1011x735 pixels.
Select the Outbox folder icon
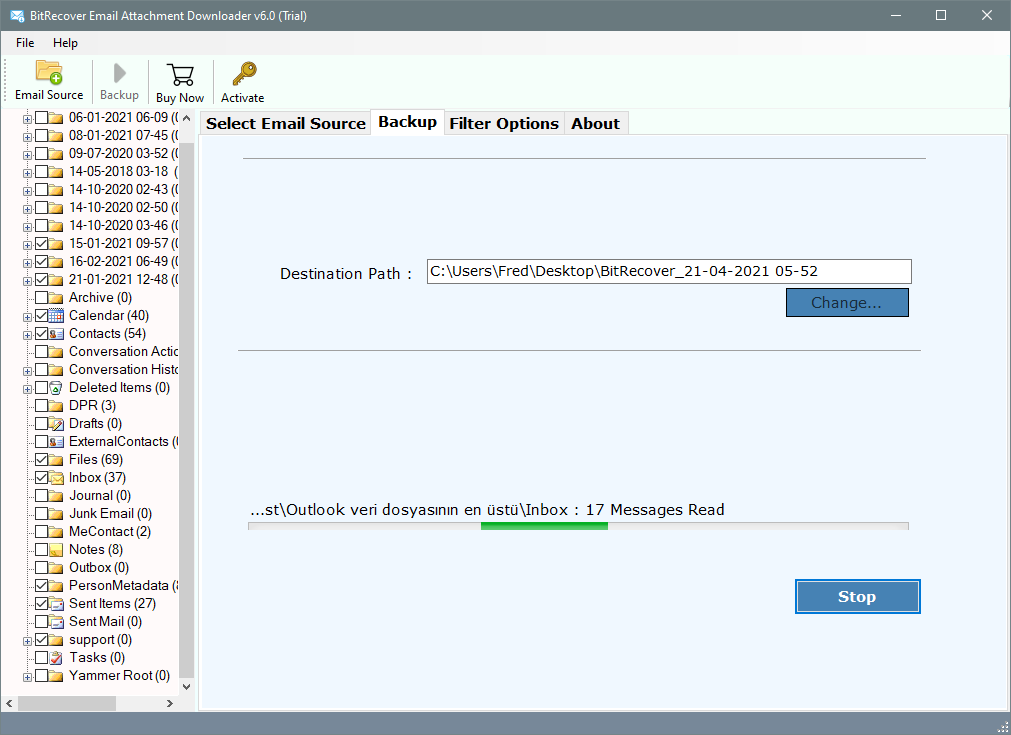click(57, 568)
